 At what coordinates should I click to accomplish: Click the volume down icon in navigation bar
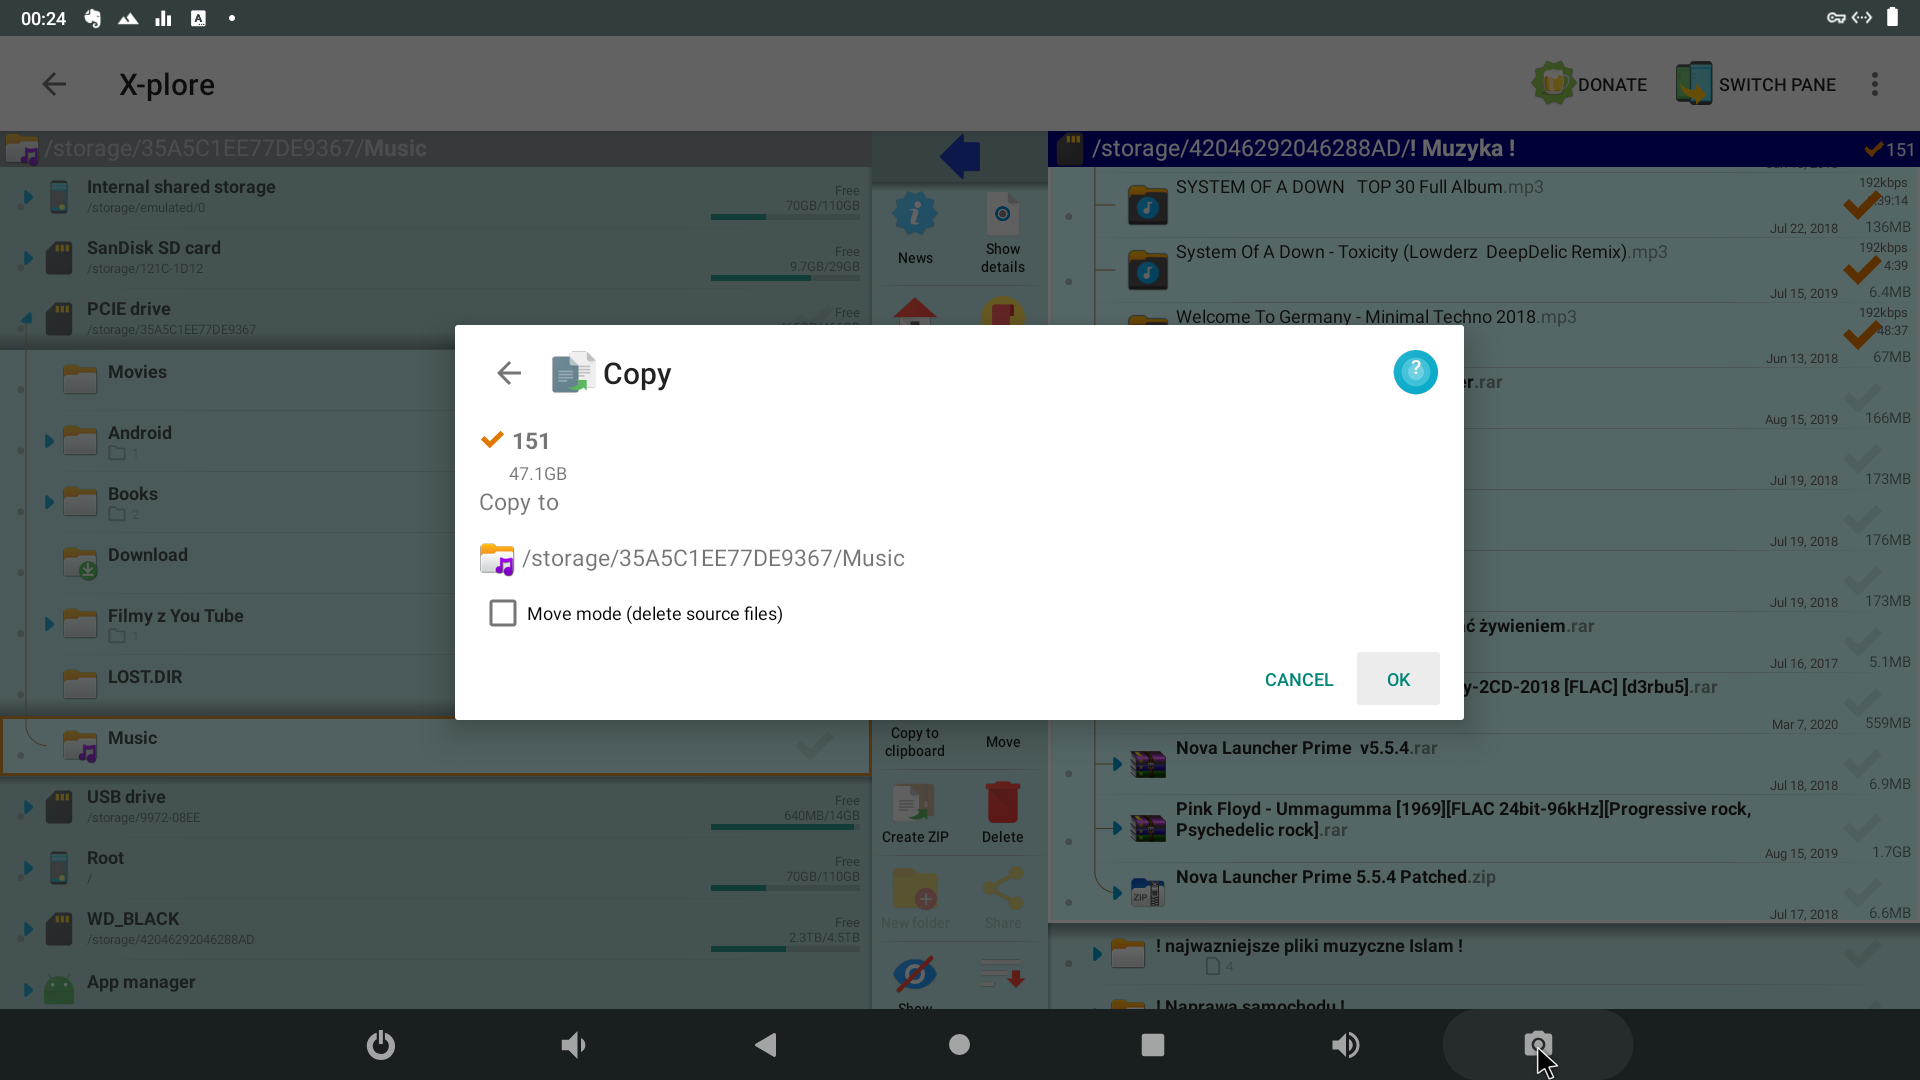pos(573,1045)
